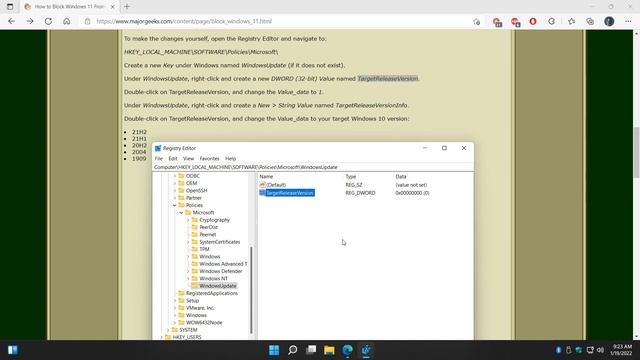Go back in browser history
Image resolution: width=640 pixels, height=360 pixels.
11,21
